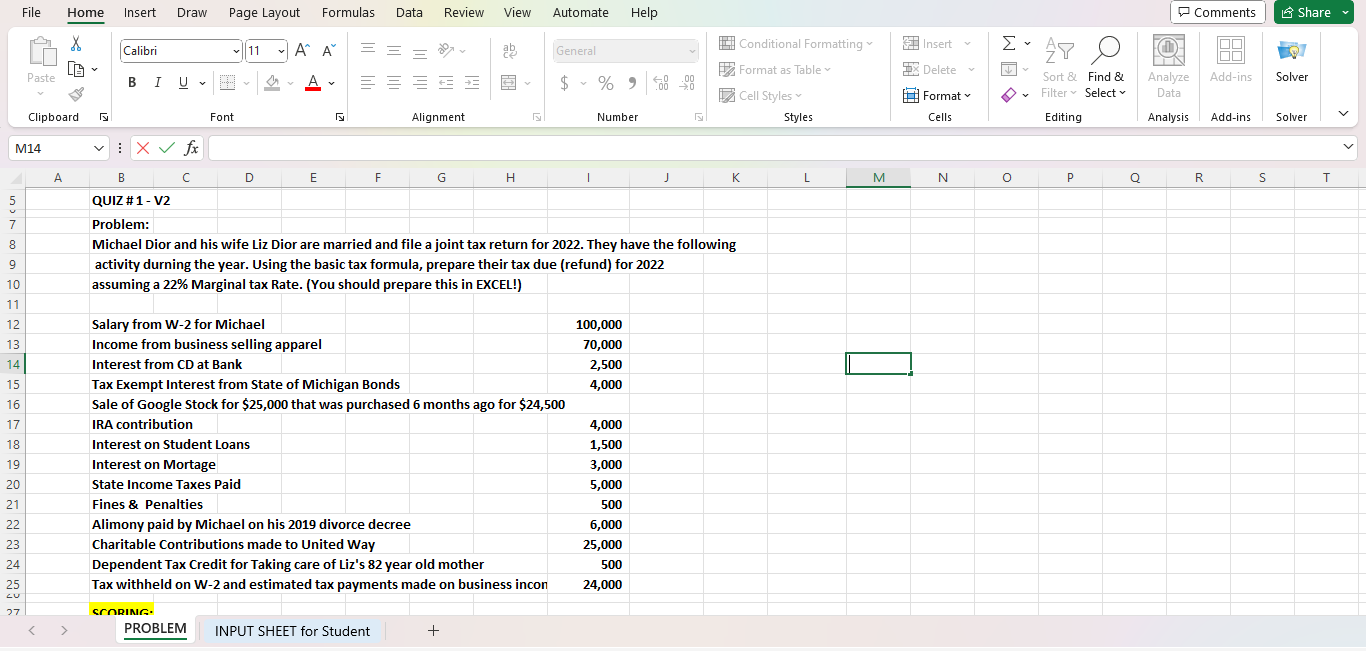Apply bold formatting from the Font group
The height and width of the screenshot is (651, 1366).
coord(131,82)
